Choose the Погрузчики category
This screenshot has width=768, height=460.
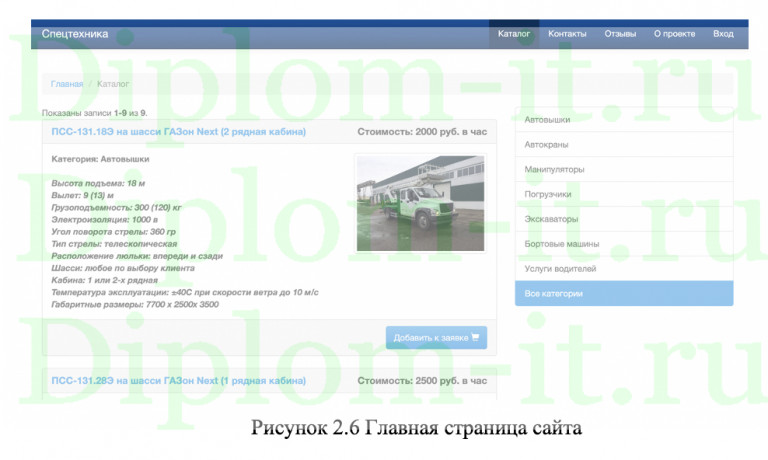[624, 194]
